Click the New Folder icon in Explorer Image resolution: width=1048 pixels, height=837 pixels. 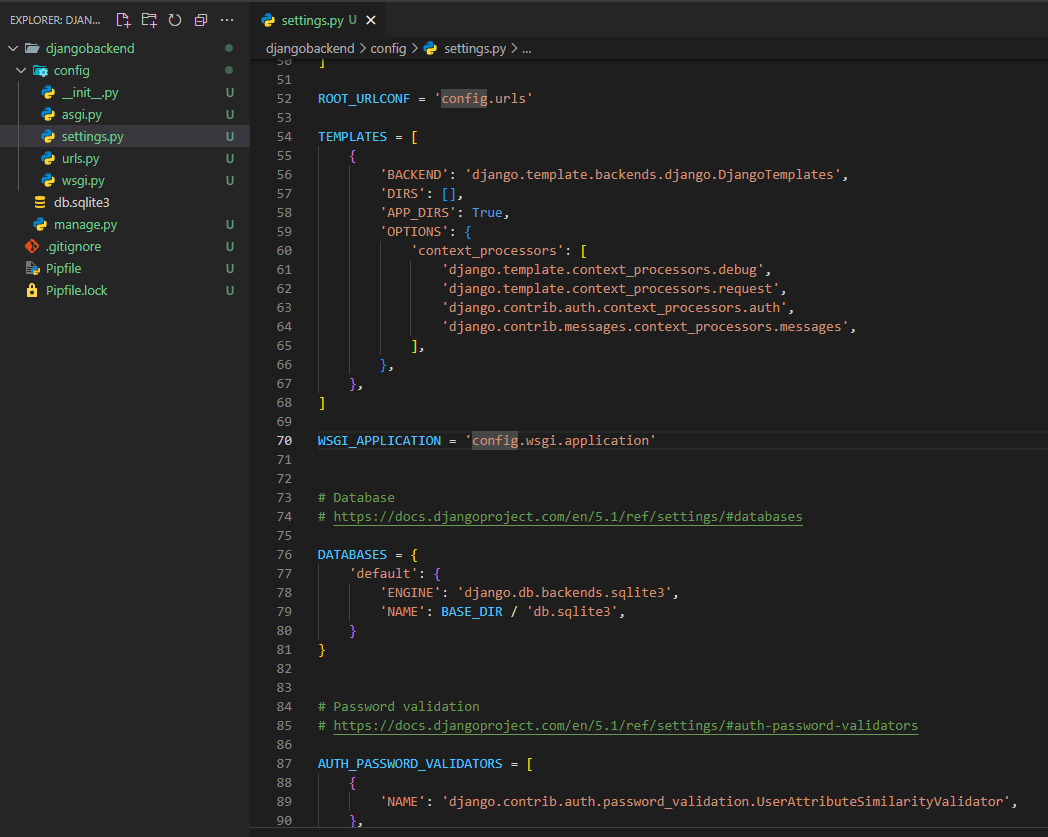tap(149, 20)
